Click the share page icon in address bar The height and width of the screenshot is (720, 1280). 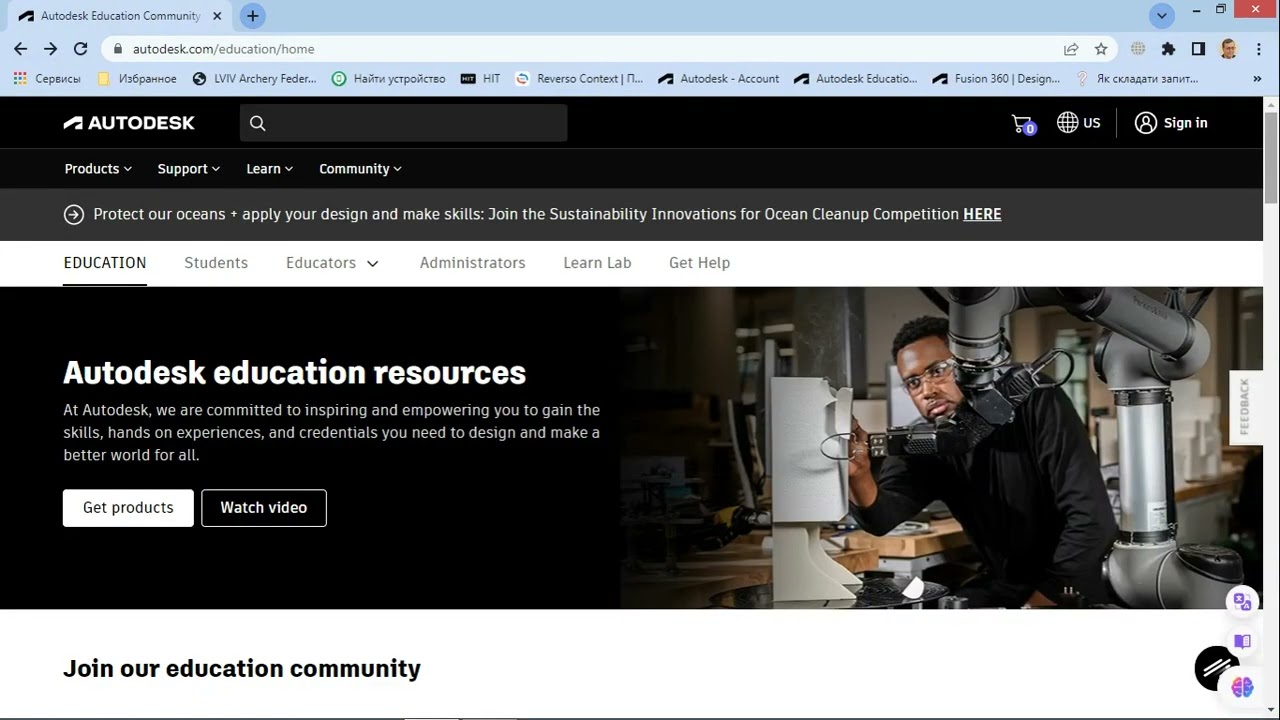click(x=1071, y=48)
